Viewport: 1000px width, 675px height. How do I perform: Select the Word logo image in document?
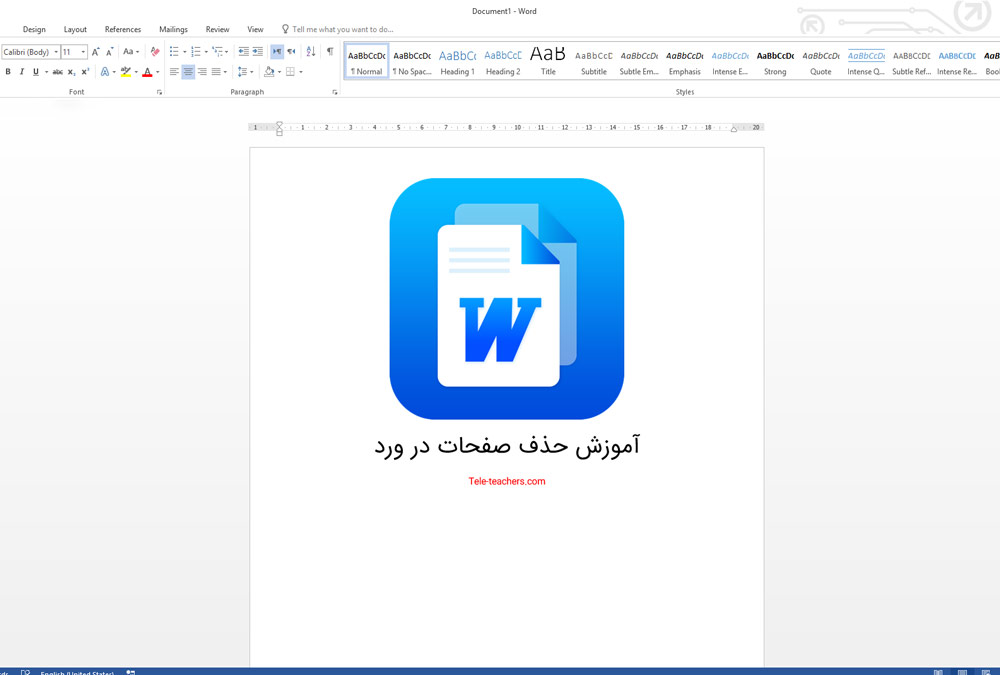[x=506, y=299]
